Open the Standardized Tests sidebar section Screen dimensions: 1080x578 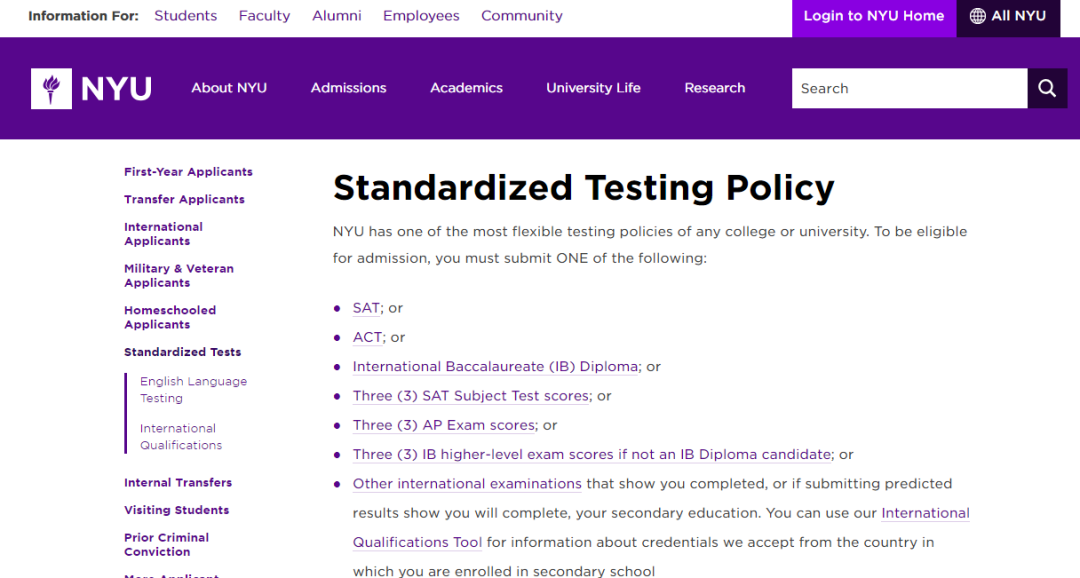(183, 352)
